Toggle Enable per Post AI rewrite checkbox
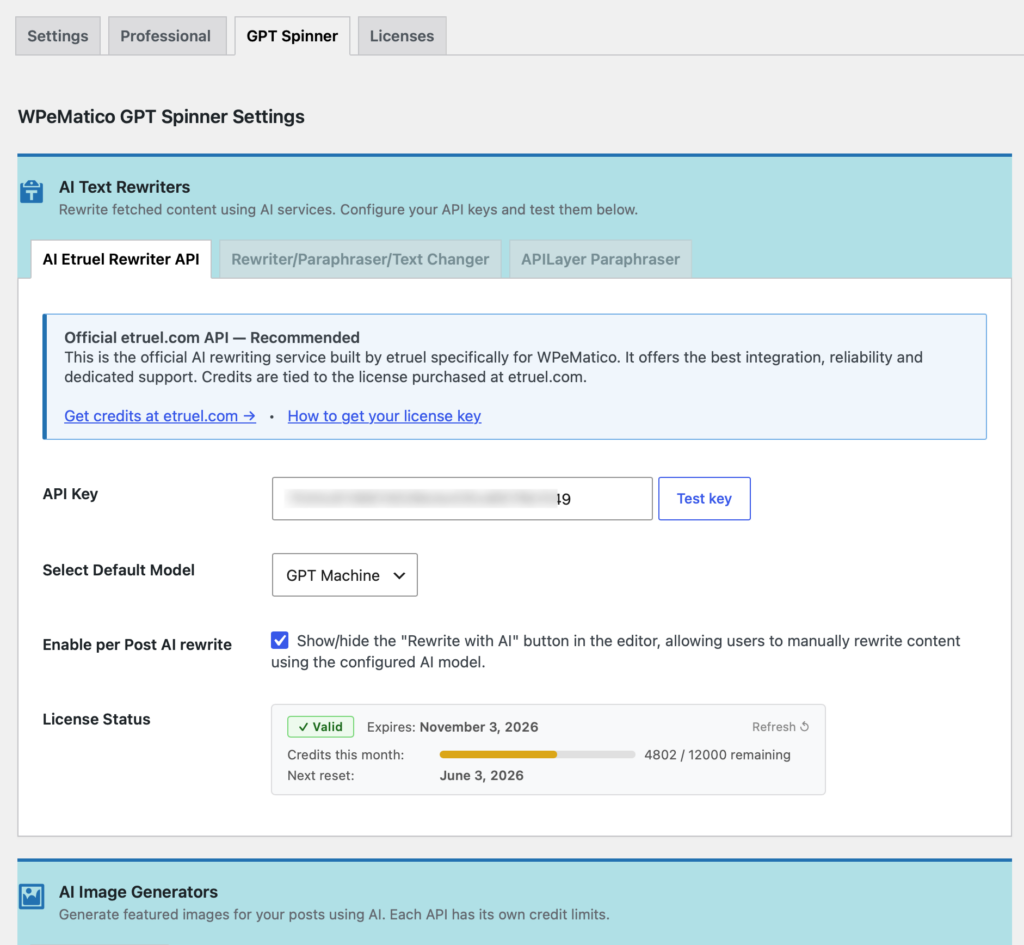This screenshot has width=1024, height=945. [x=280, y=640]
